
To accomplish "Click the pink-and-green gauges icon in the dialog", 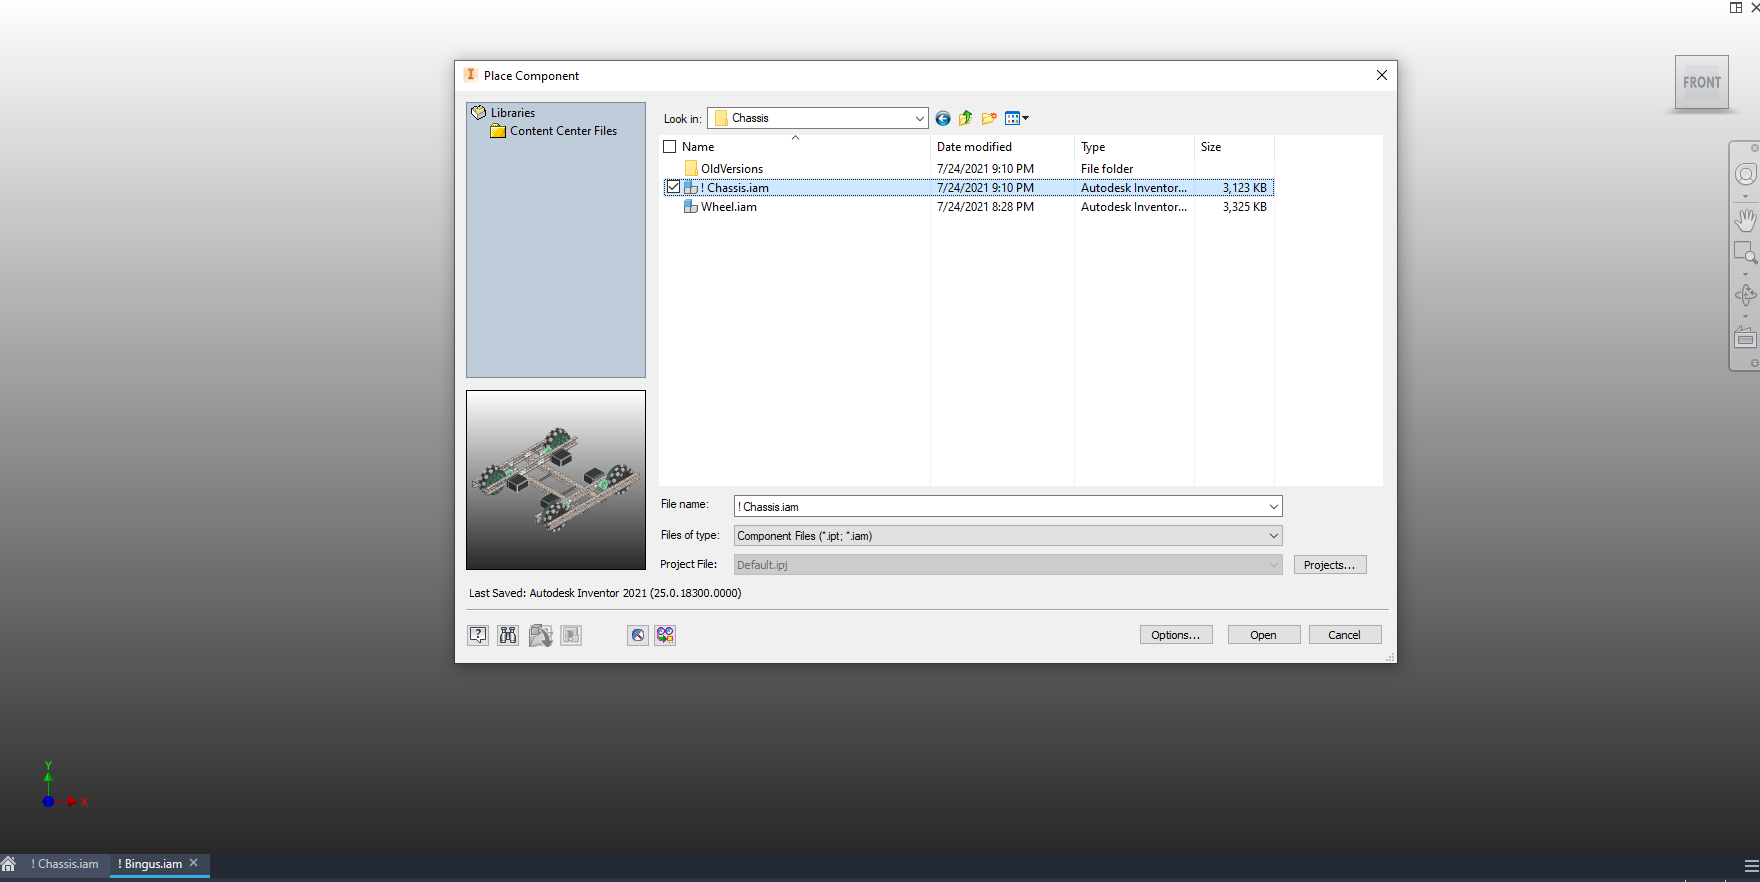I will coord(665,635).
